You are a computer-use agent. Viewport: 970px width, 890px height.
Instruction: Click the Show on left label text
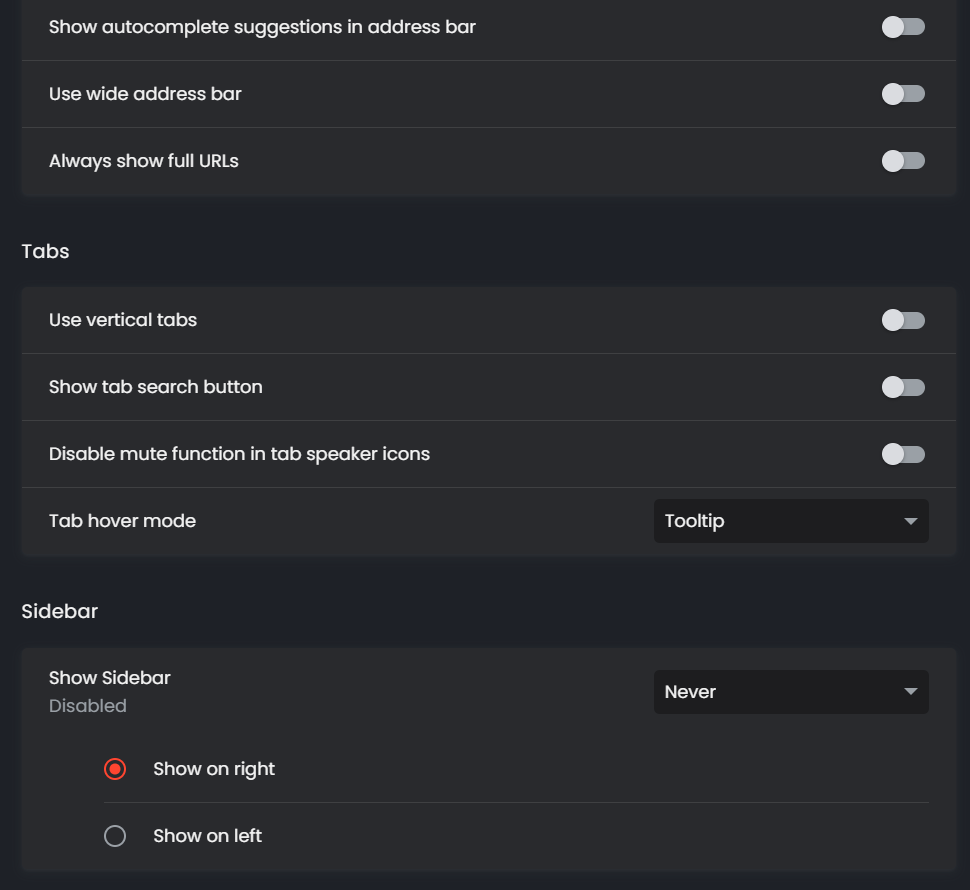[207, 836]
